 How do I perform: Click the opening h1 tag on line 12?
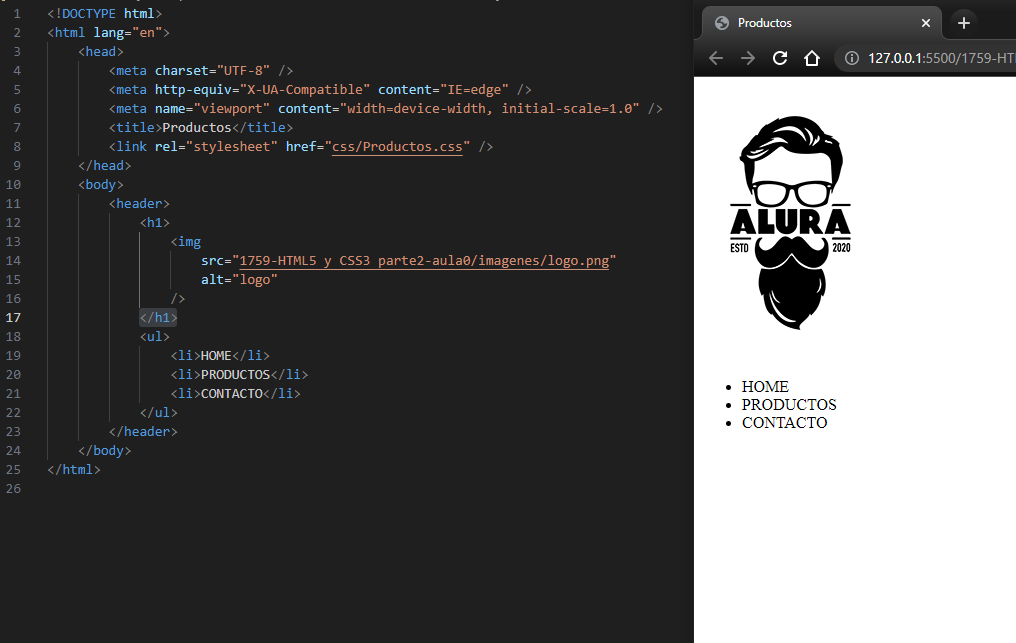(x=155, y=223)
